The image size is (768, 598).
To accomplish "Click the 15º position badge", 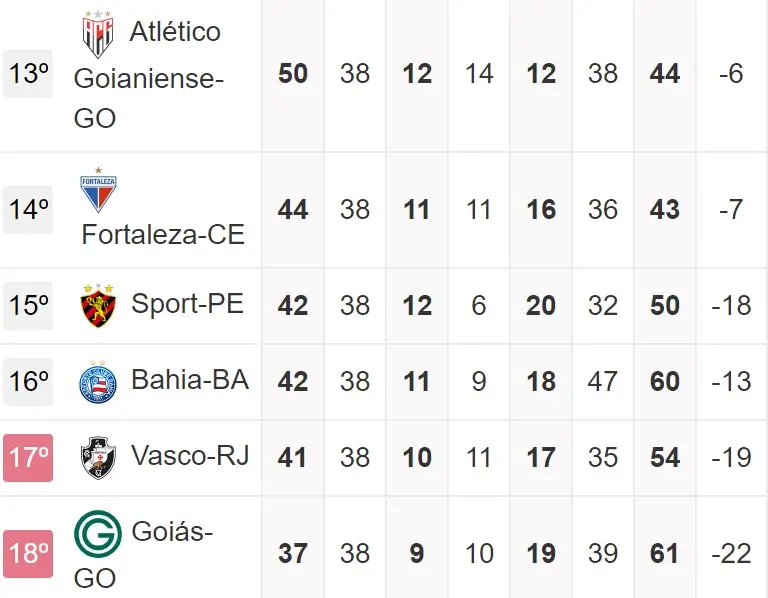I will pos(28,306).
